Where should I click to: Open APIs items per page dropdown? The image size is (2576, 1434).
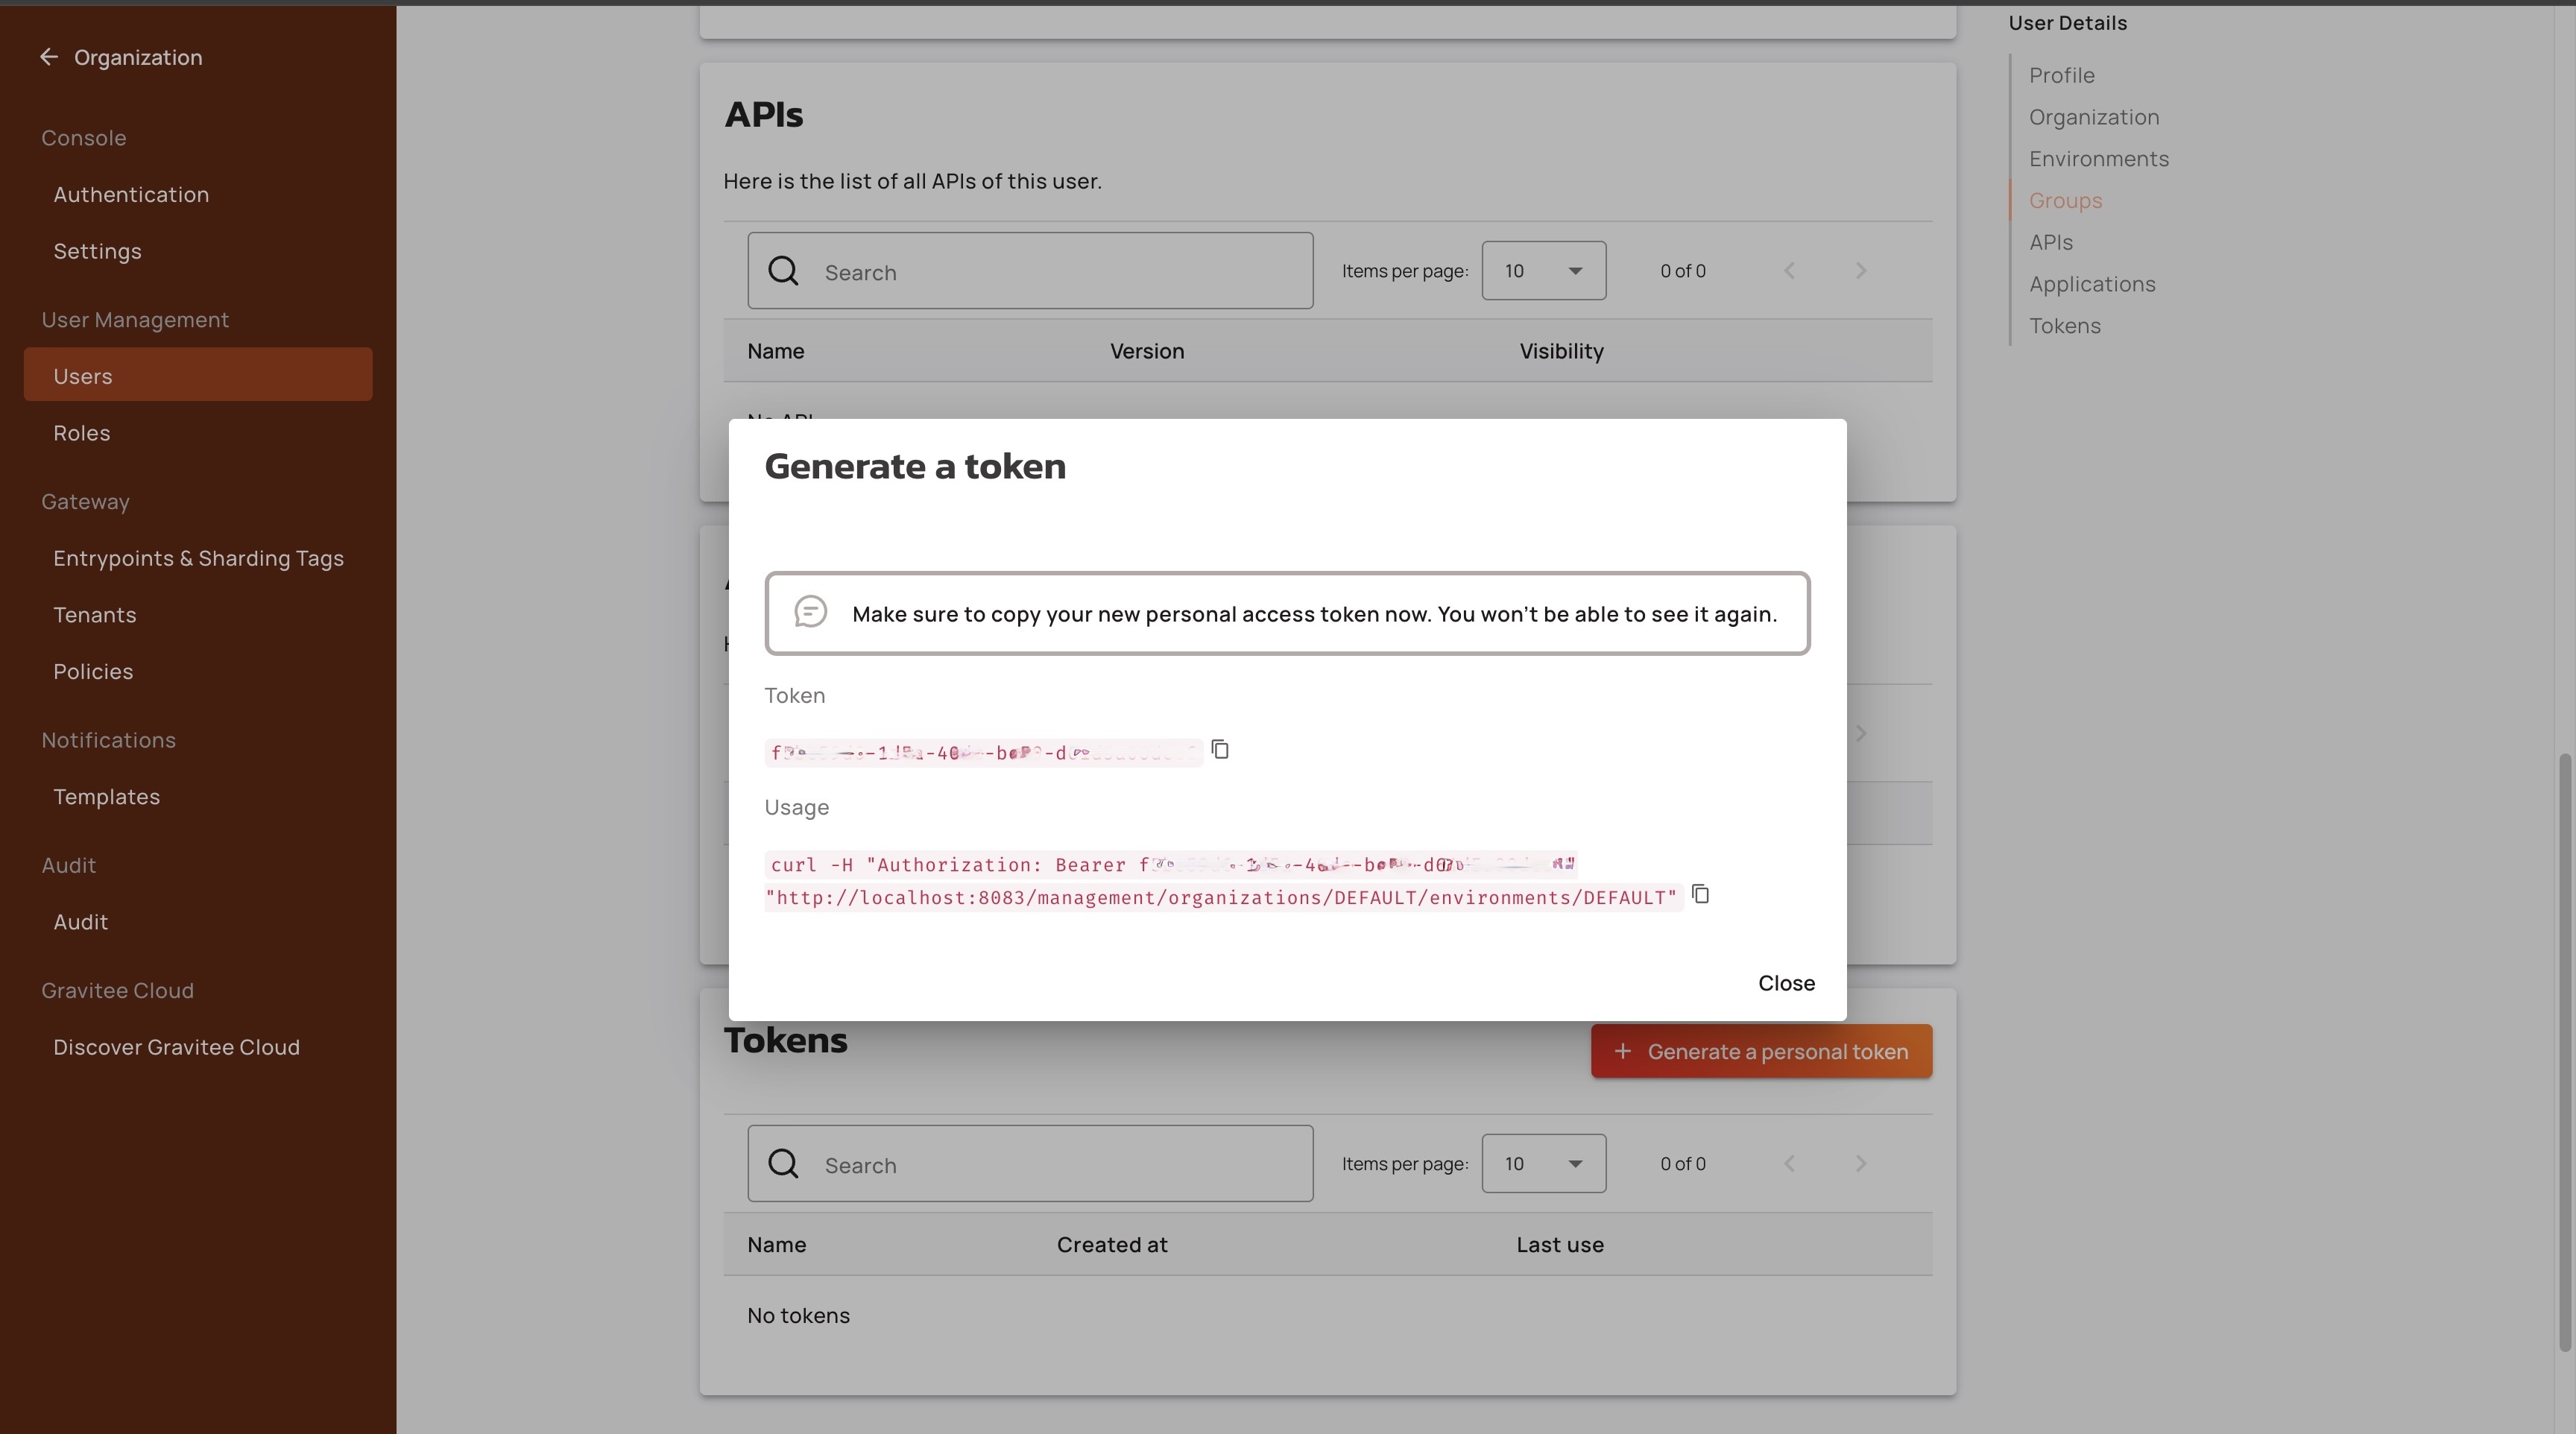(1543, 271)
